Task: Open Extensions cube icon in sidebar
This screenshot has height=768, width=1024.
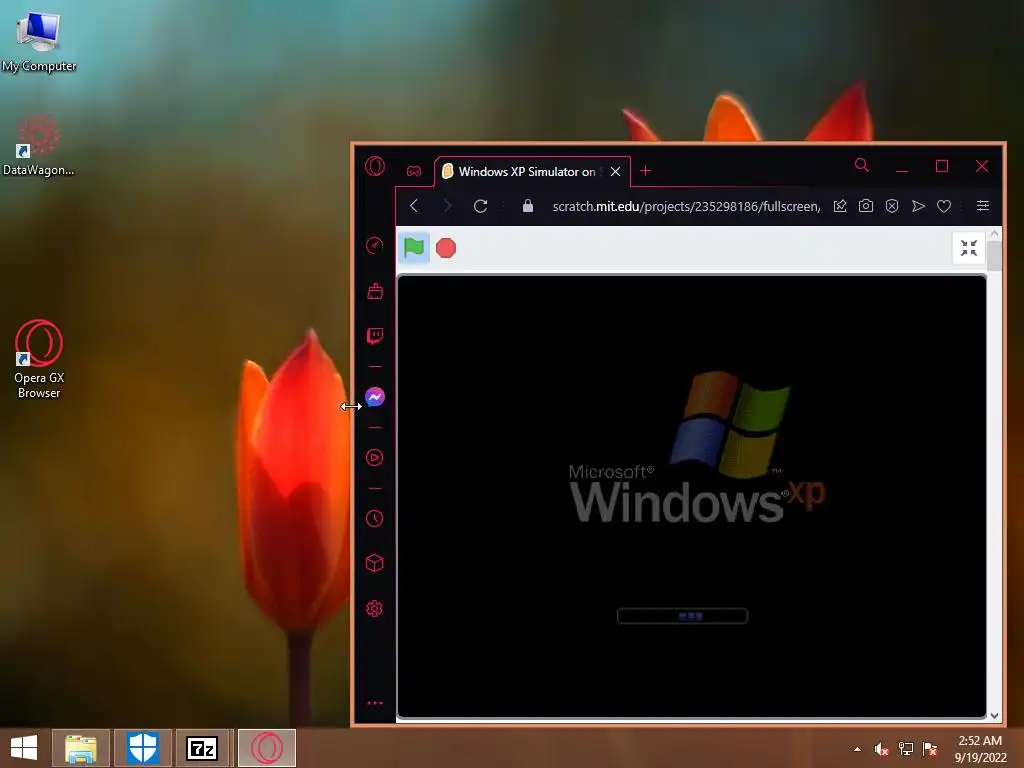Action: 375,563
